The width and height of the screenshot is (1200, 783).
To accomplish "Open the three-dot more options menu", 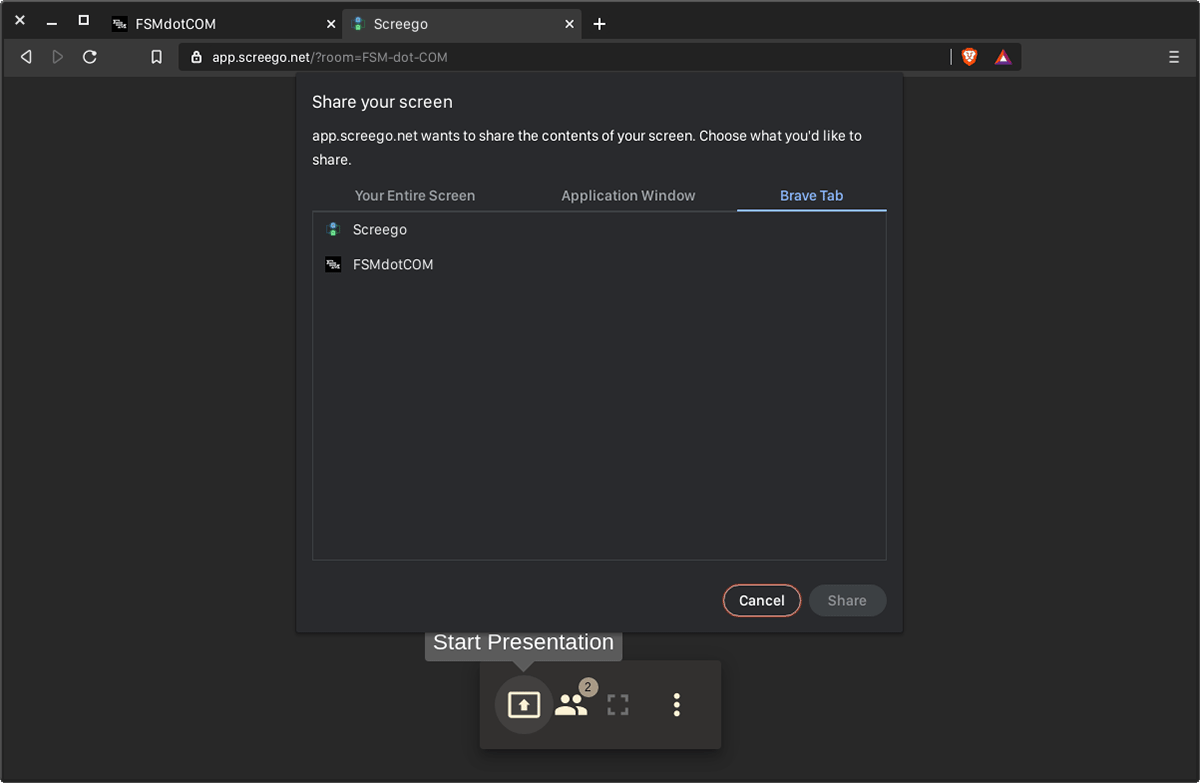I will tap(677, 705).
